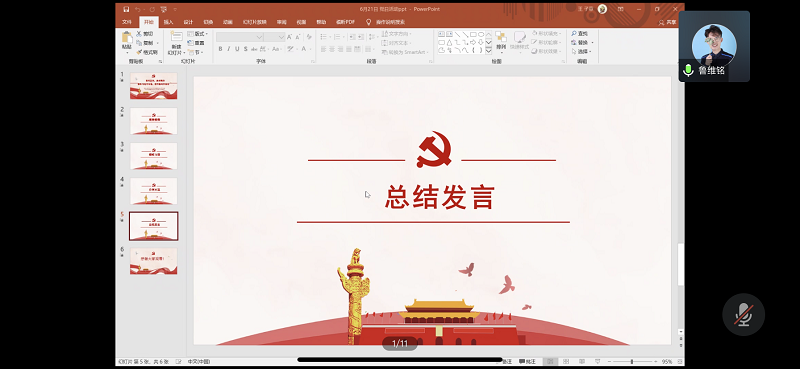The width and height of the screenshot is (800, 369).
Task: Select slide 6 thumbnail in the panel
Action: coord(154,261)
